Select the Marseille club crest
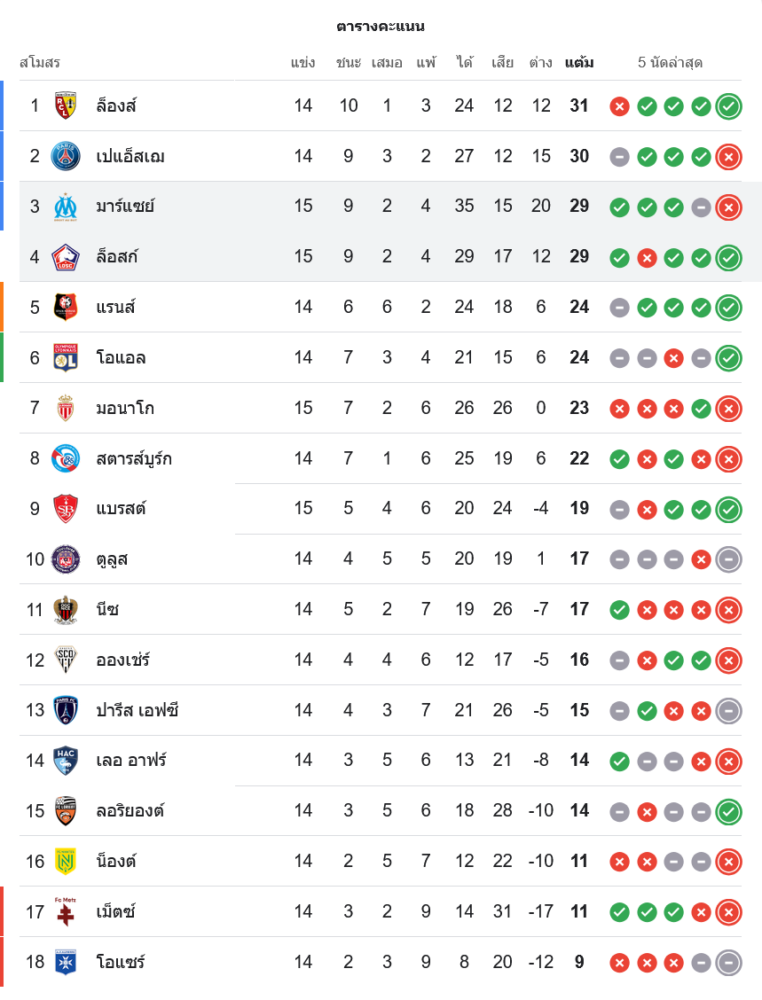The width and height of the screenshot is (762, 1000). tap(65, 206)
